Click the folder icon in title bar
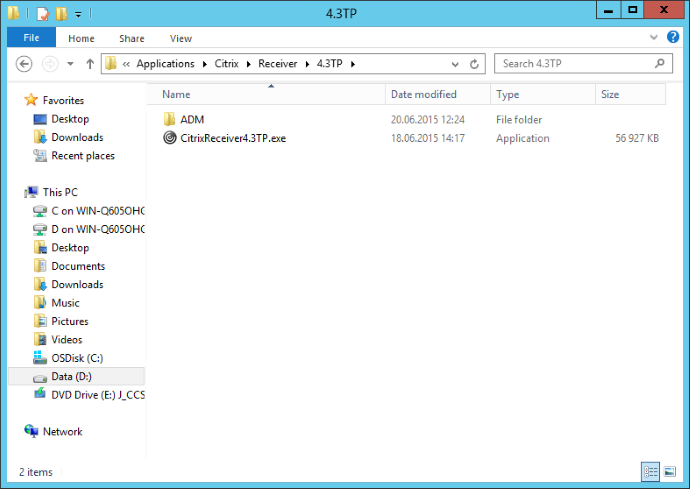Screen dimensions: 690x489 click(x=14, y=13)
